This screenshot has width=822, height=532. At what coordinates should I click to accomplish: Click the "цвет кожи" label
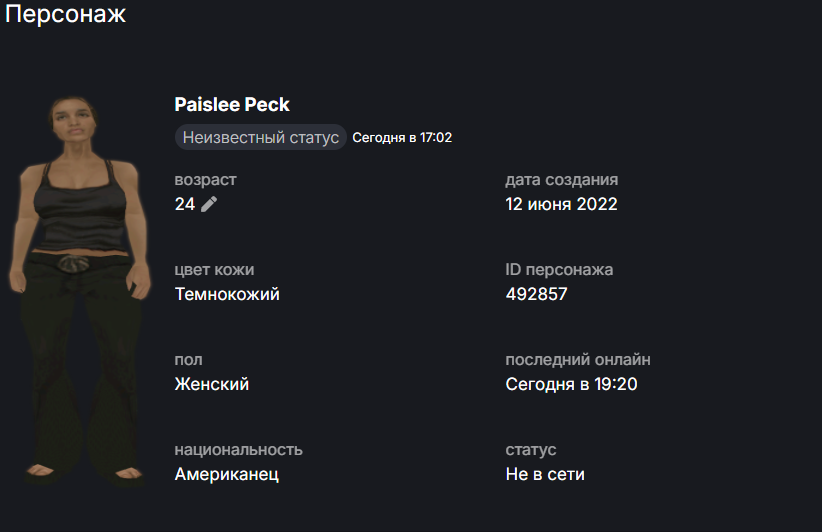(214, 270)
